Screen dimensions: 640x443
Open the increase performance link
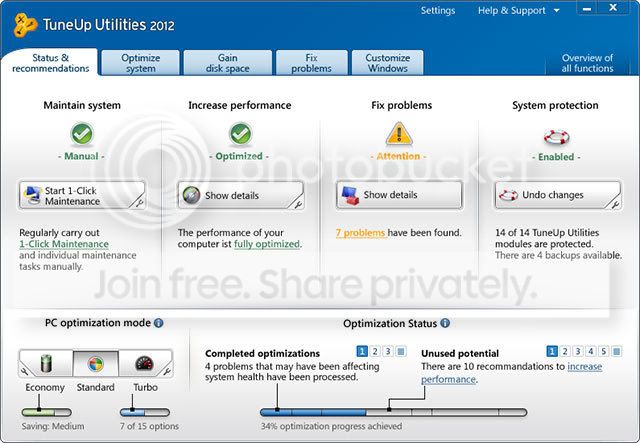pyautogui.click(x=511, y=373)
